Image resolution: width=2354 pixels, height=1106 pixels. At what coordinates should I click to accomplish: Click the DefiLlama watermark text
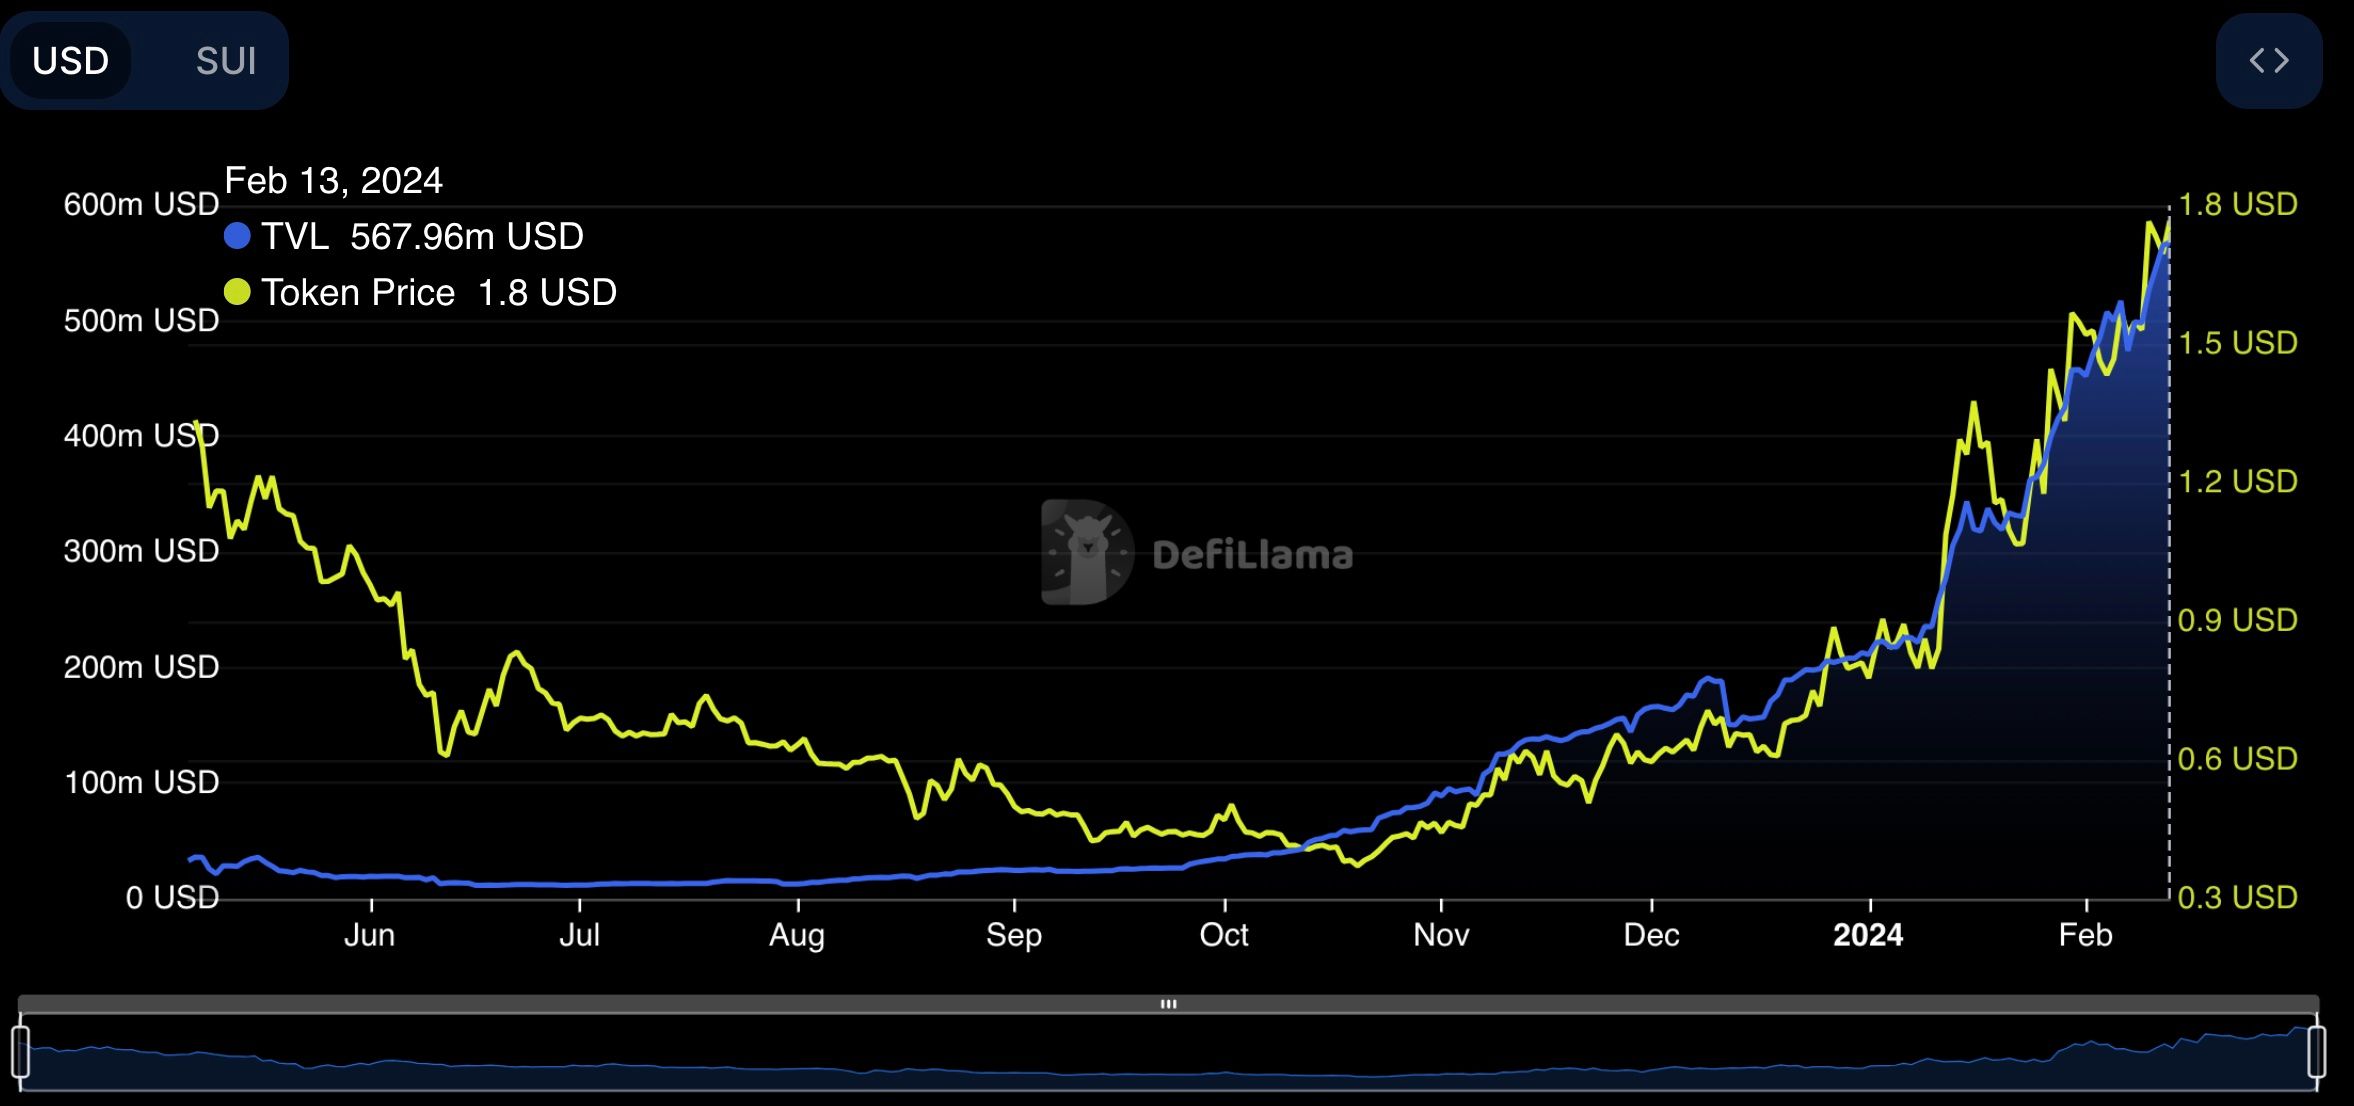(1252, 555)
